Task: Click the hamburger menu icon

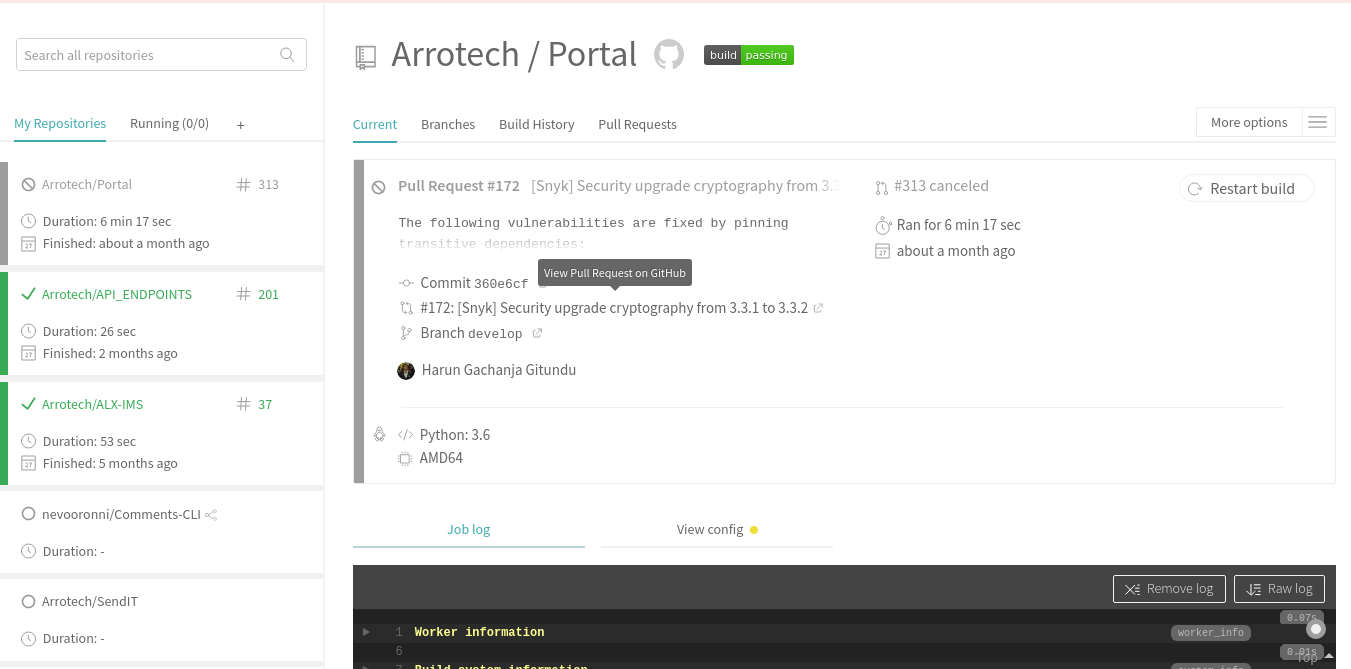Action: pyautogui.click(x=1318, y=122)
